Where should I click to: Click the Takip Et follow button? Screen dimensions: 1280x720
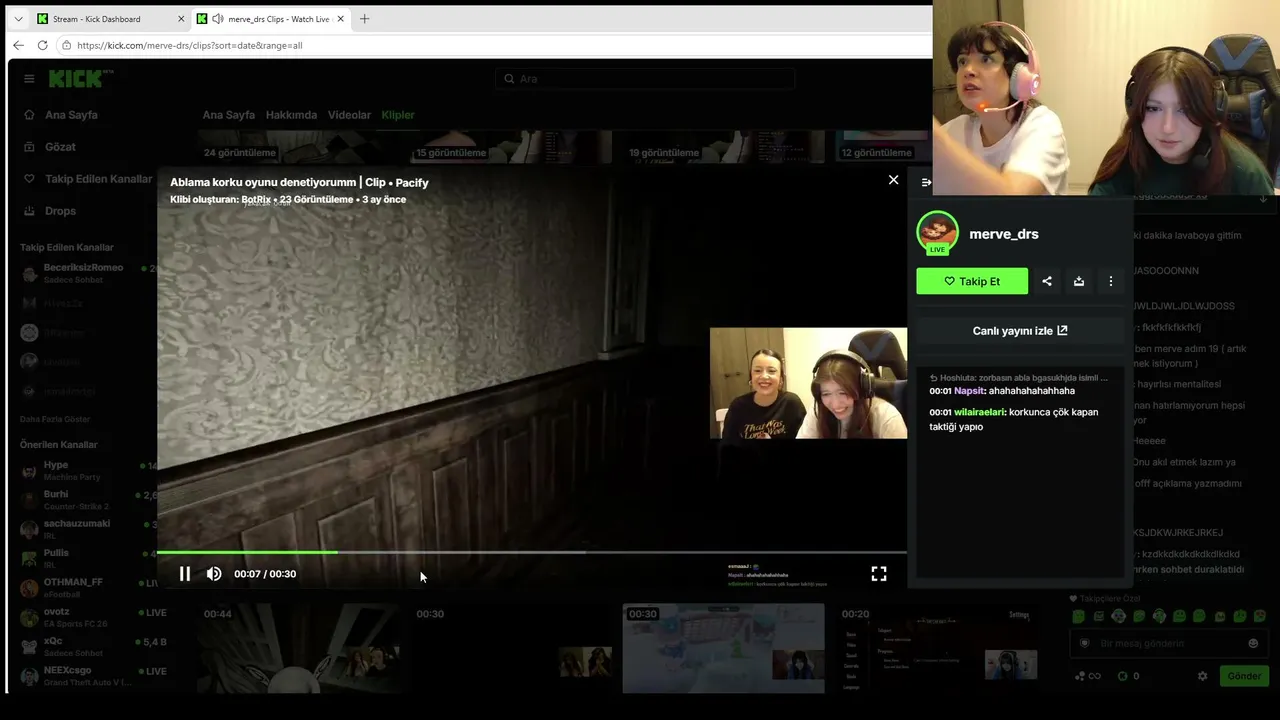coord(972,281)
